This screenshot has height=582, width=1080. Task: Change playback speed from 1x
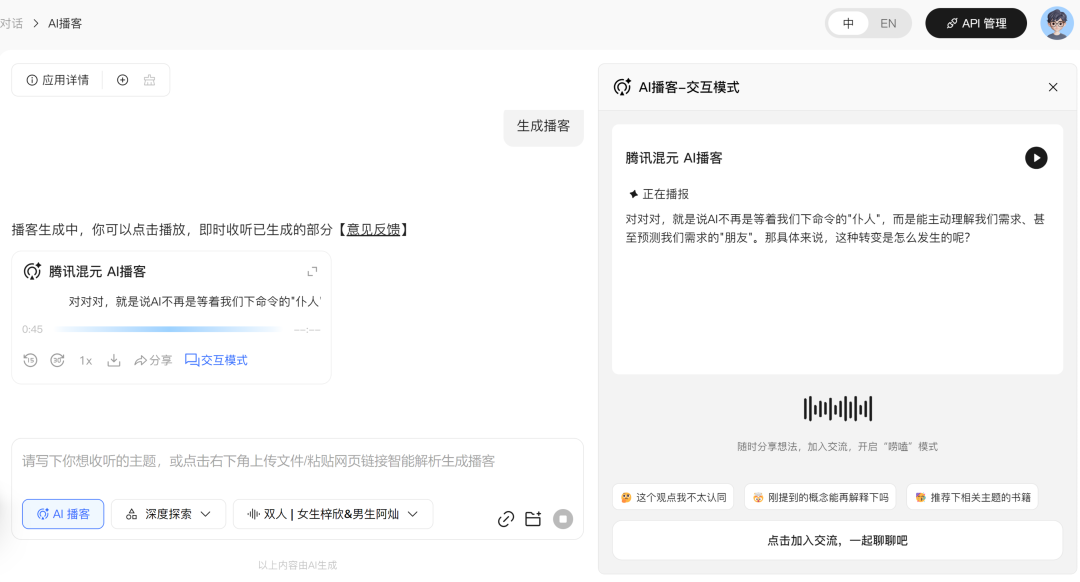tap(84, 359)
